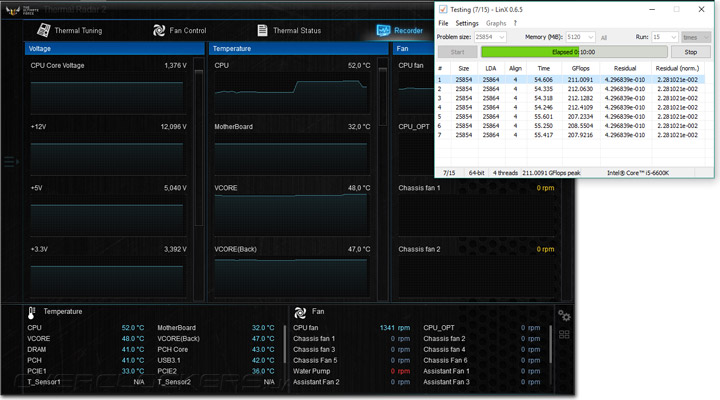Click the Stop button in LinX

pos(691,52)
